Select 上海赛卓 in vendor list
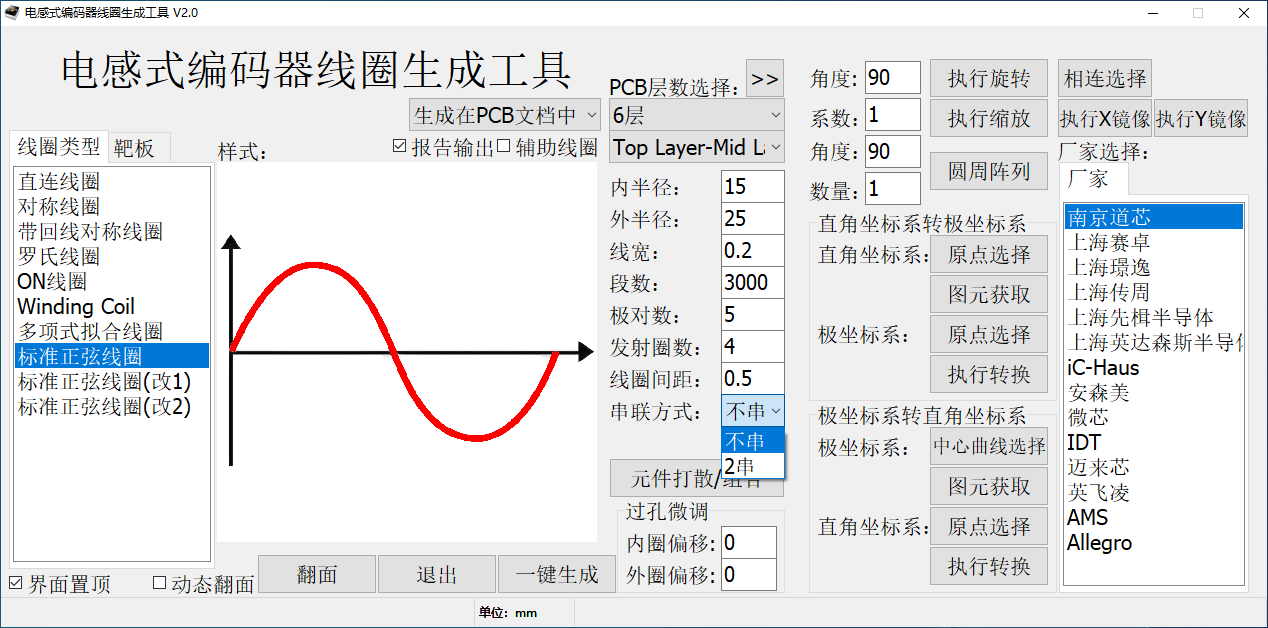 (x=1154, y=242)
